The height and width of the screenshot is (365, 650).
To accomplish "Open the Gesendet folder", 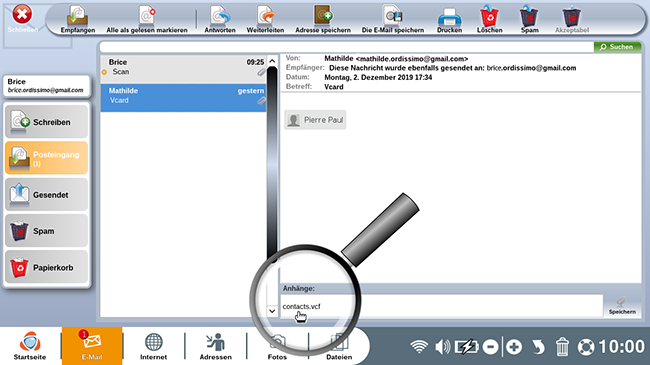I will pyautogui.click(x=46, y=195).
